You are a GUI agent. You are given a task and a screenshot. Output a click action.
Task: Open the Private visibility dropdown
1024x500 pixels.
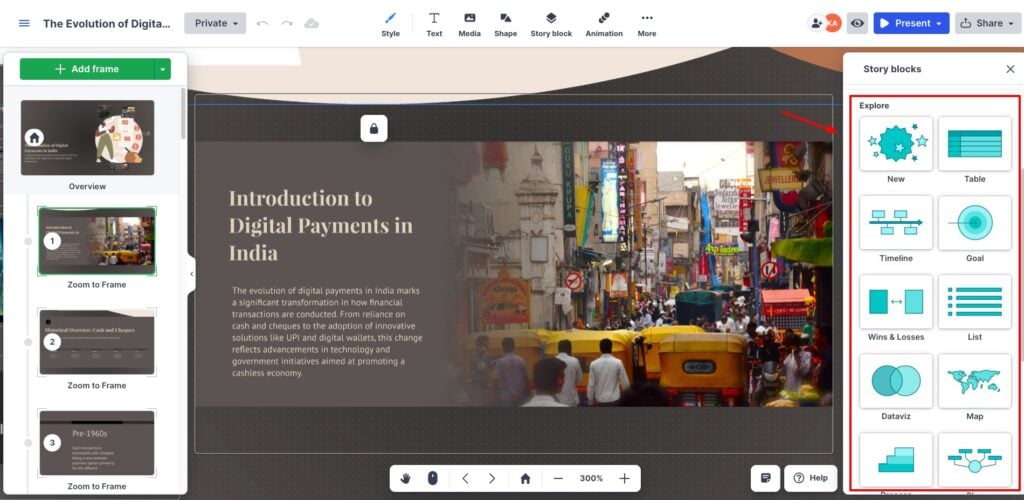click(215, 23)
